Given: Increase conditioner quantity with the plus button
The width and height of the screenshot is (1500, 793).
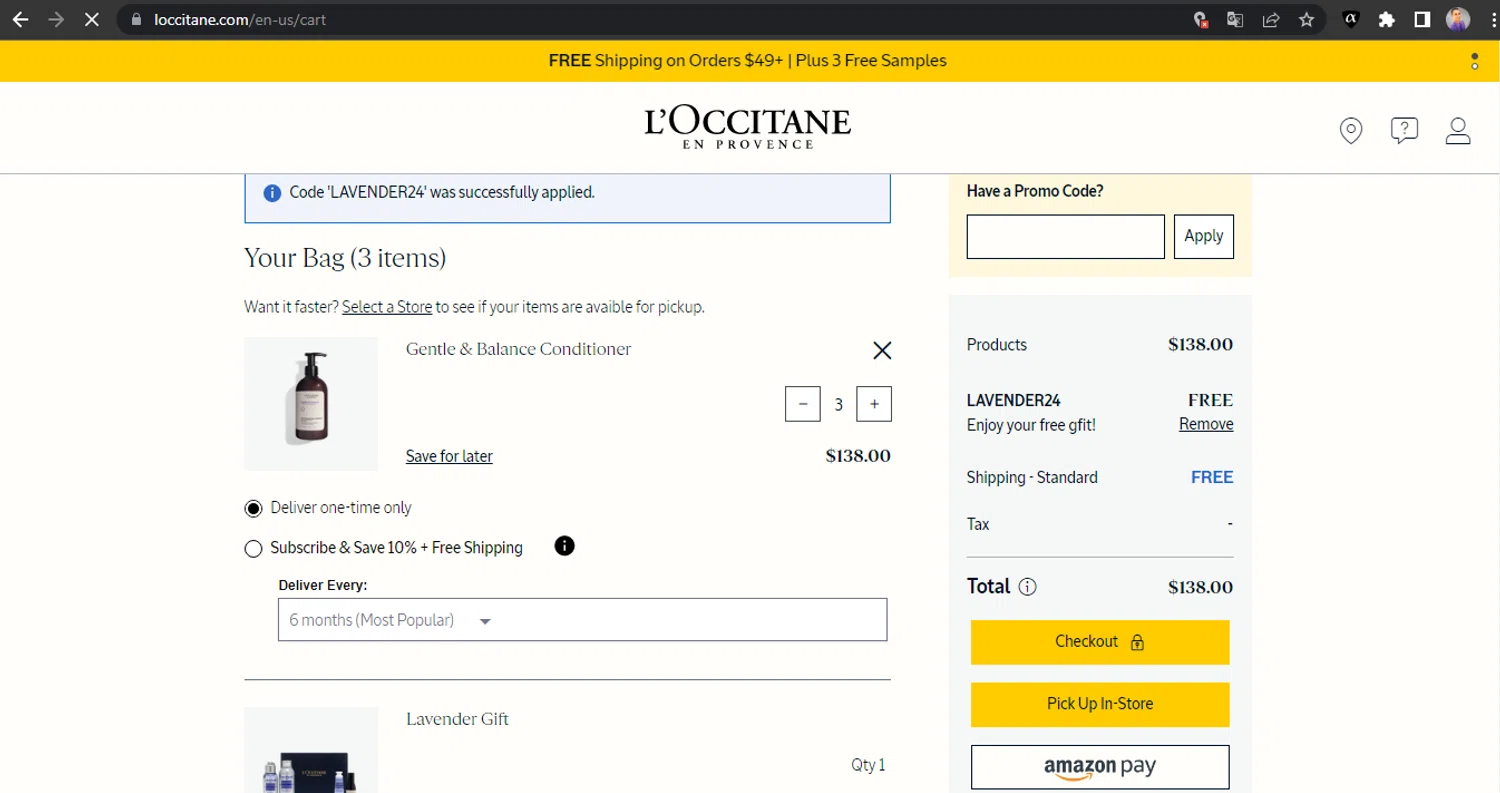Looking at the screenshot, I should pyautogui.click(x=874, y=404).
